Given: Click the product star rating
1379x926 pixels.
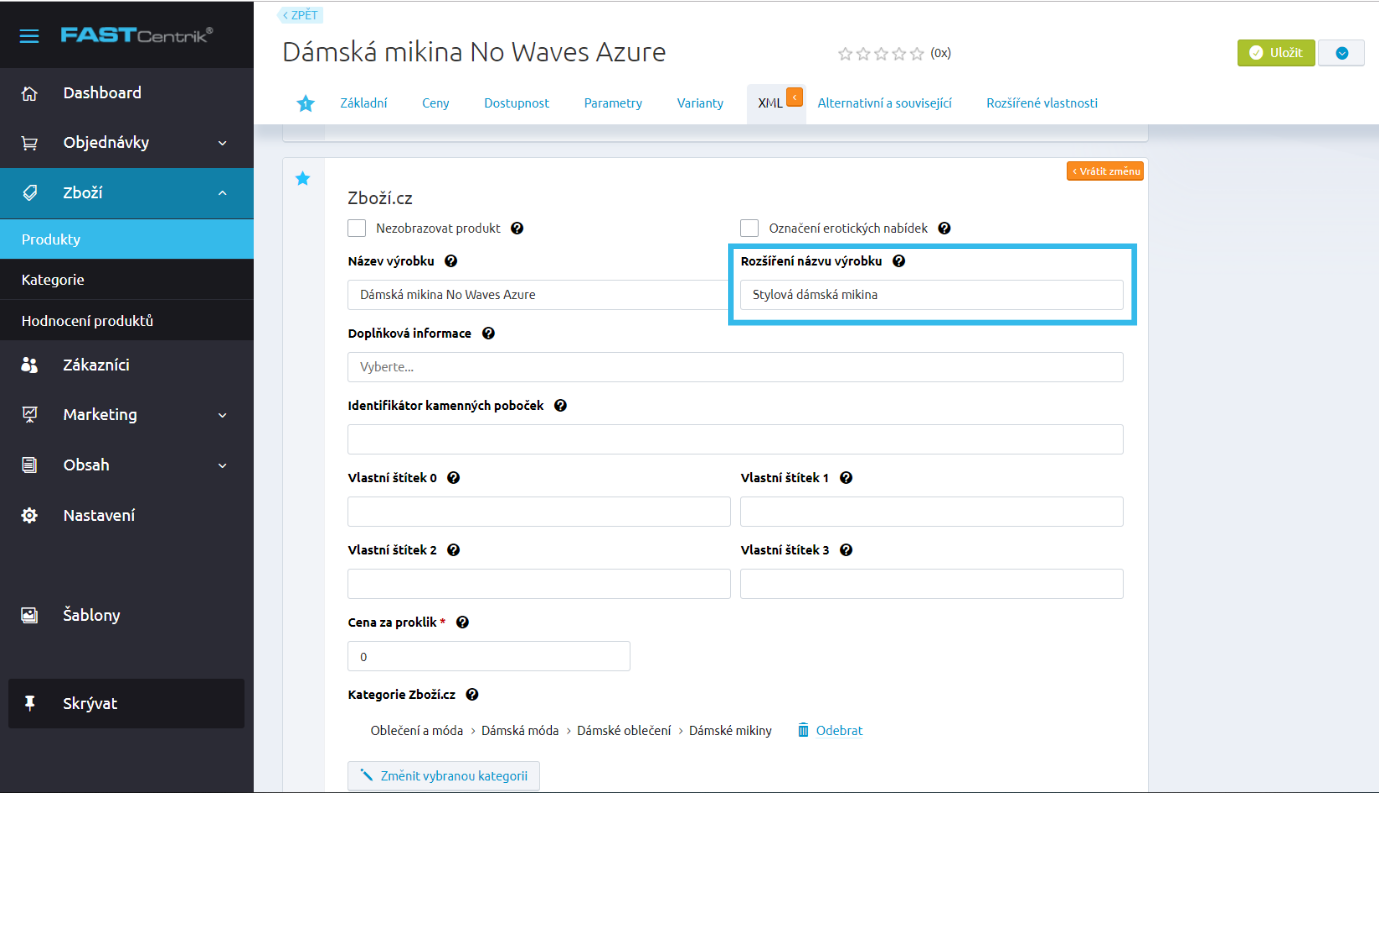Looking at the screenshot, I should (x=881, y=54).
